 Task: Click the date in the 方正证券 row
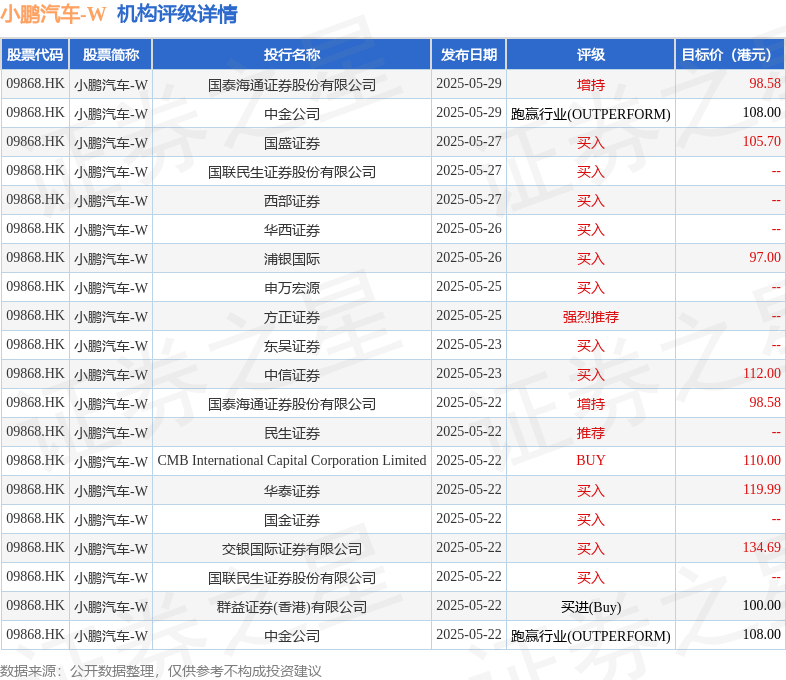[469, 315]
